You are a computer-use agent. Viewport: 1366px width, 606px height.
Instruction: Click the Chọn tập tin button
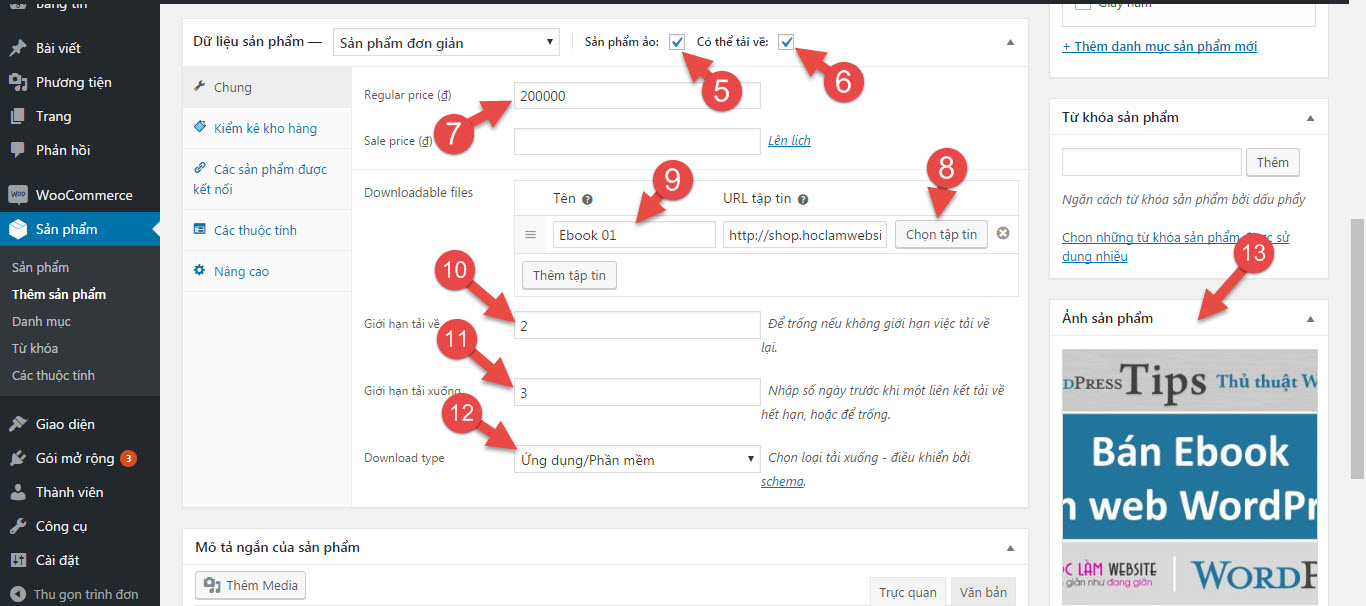coord(941,234)
